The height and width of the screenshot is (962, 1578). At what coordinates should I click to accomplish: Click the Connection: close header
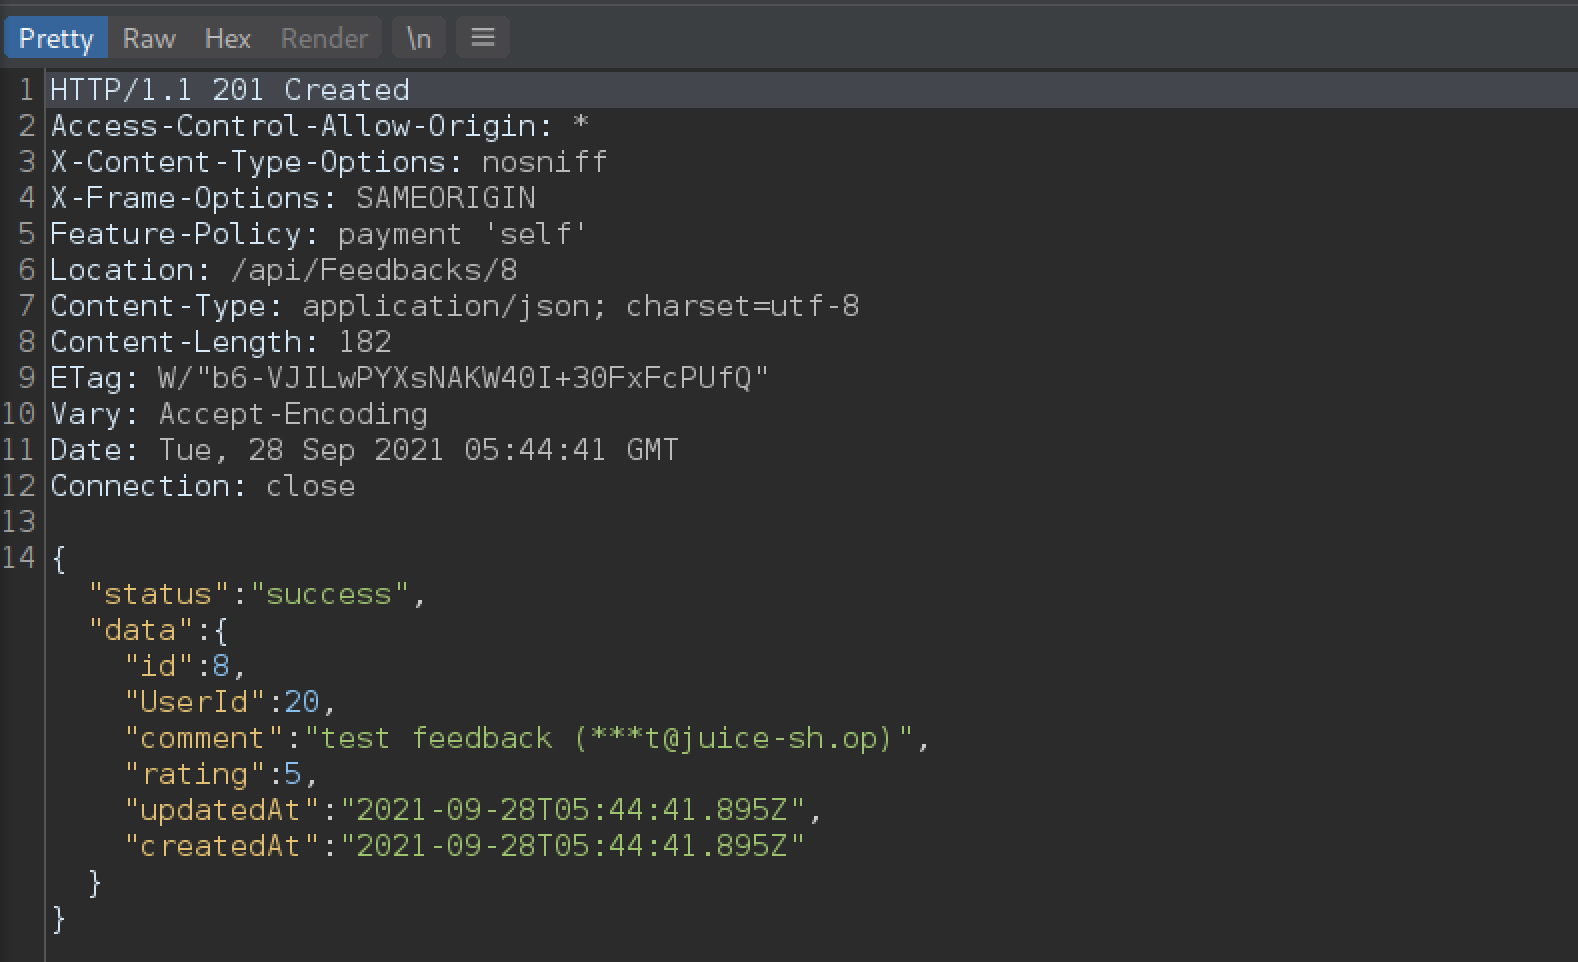[x=203, y=486]
